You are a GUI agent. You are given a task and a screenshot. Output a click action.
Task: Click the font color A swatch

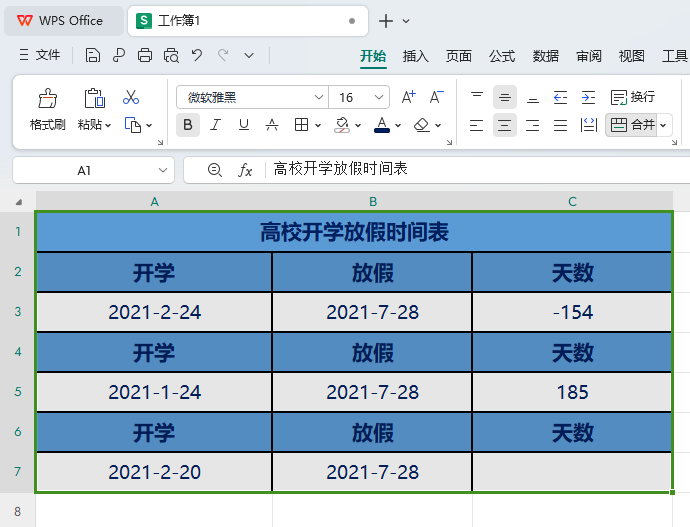coord(382,125)
